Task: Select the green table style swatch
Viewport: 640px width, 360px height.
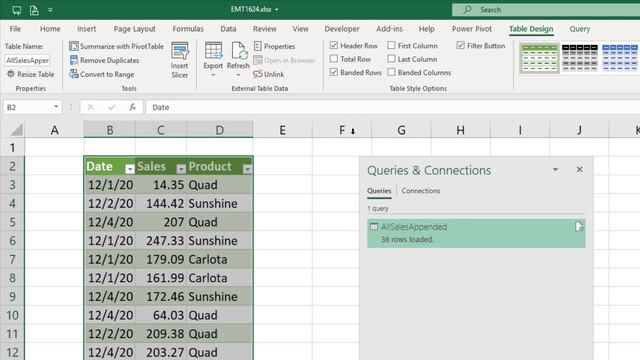Action: (539, 58)
